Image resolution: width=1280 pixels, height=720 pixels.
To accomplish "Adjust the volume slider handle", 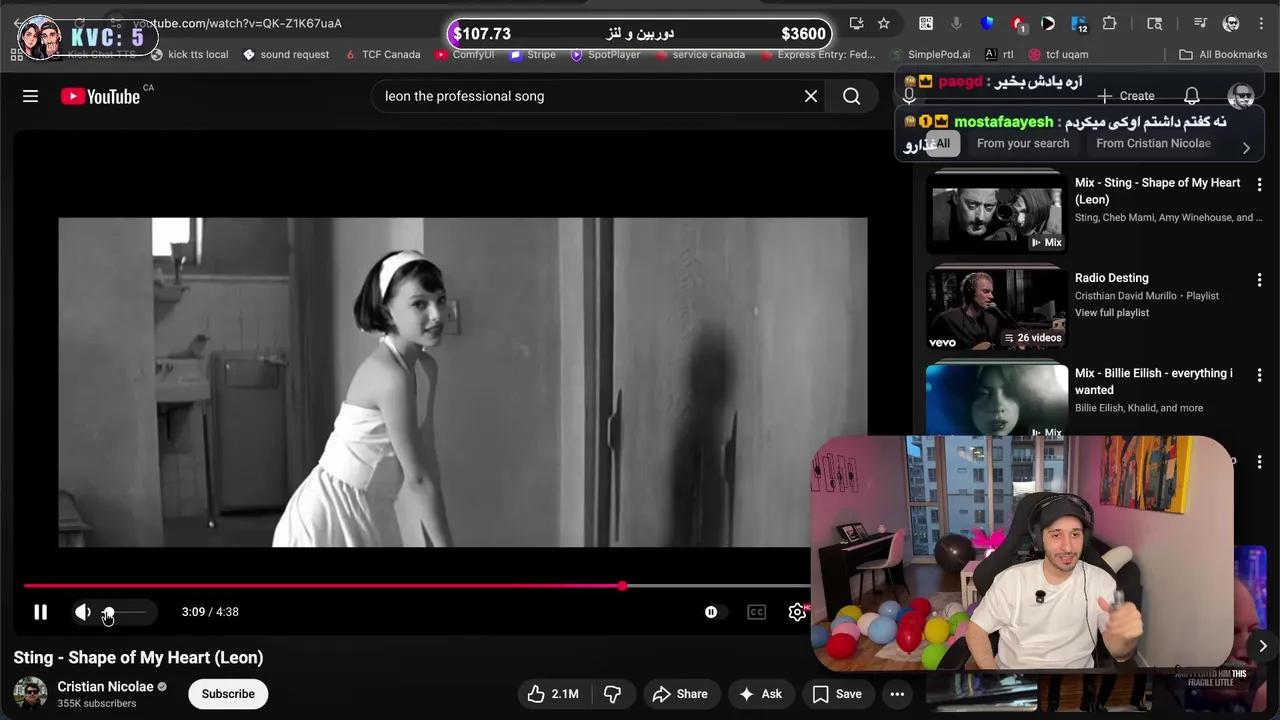I will point(108,612).
